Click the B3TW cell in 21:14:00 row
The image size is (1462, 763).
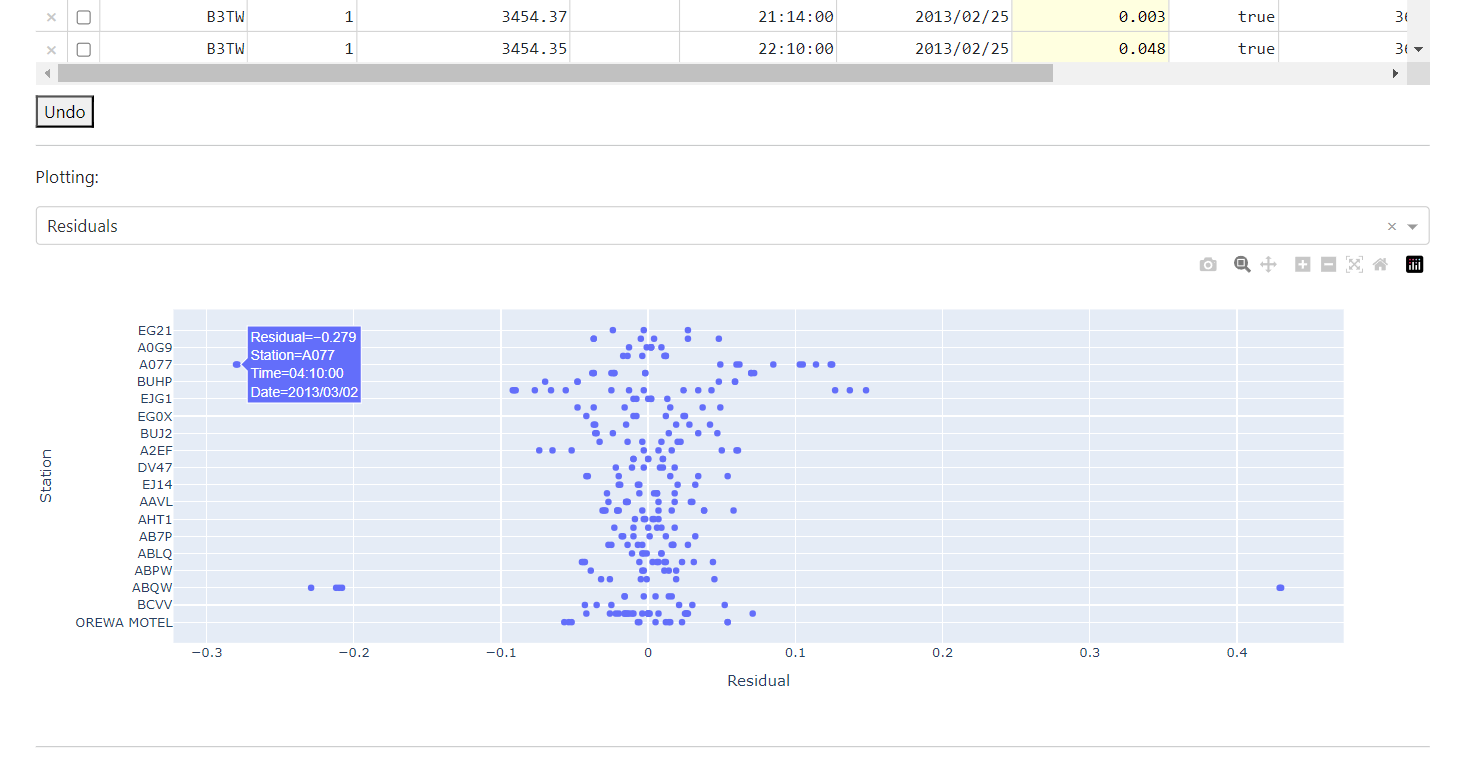tap(173, 17)
